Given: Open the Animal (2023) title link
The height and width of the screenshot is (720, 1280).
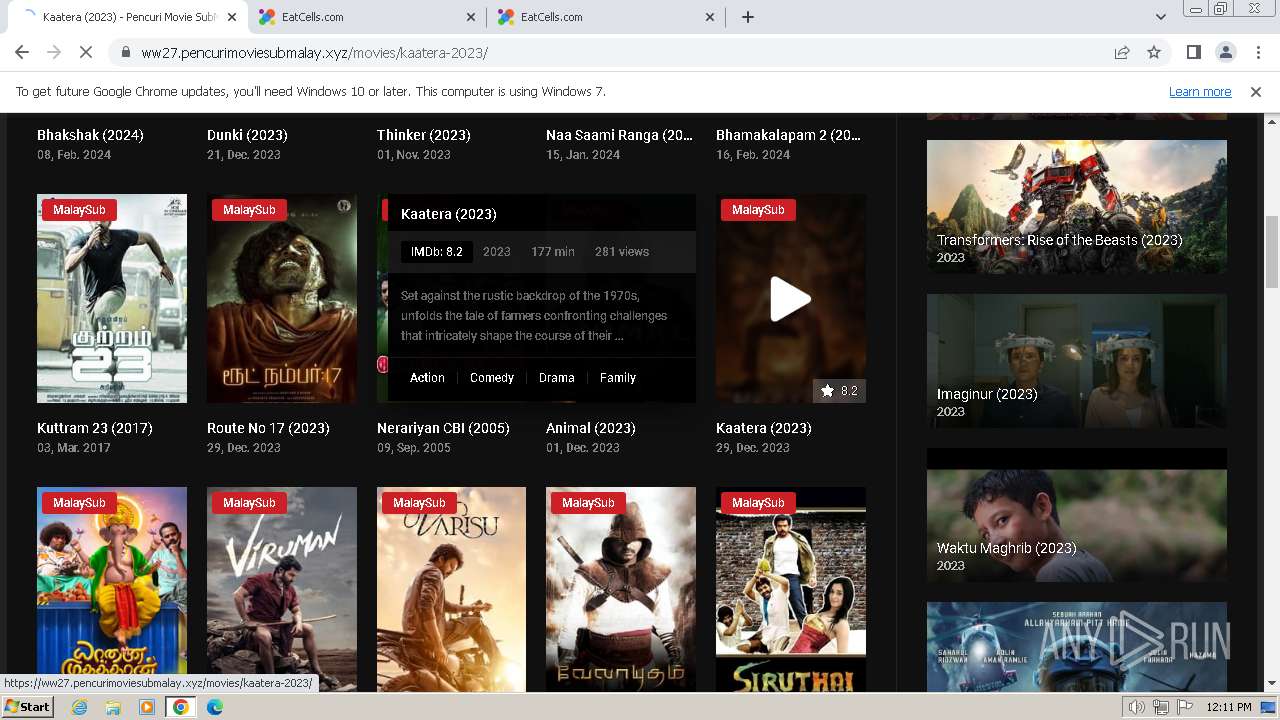Looking at the screenshot, I should (591, 428).
